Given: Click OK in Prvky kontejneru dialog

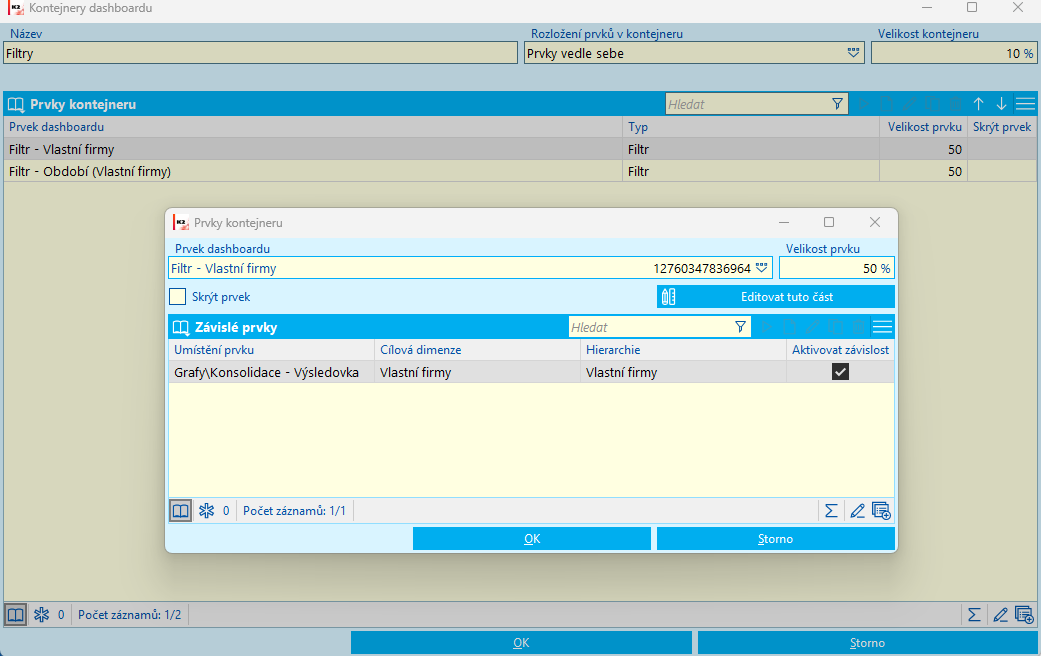Looking at the screenshot, I should point(532,538).
